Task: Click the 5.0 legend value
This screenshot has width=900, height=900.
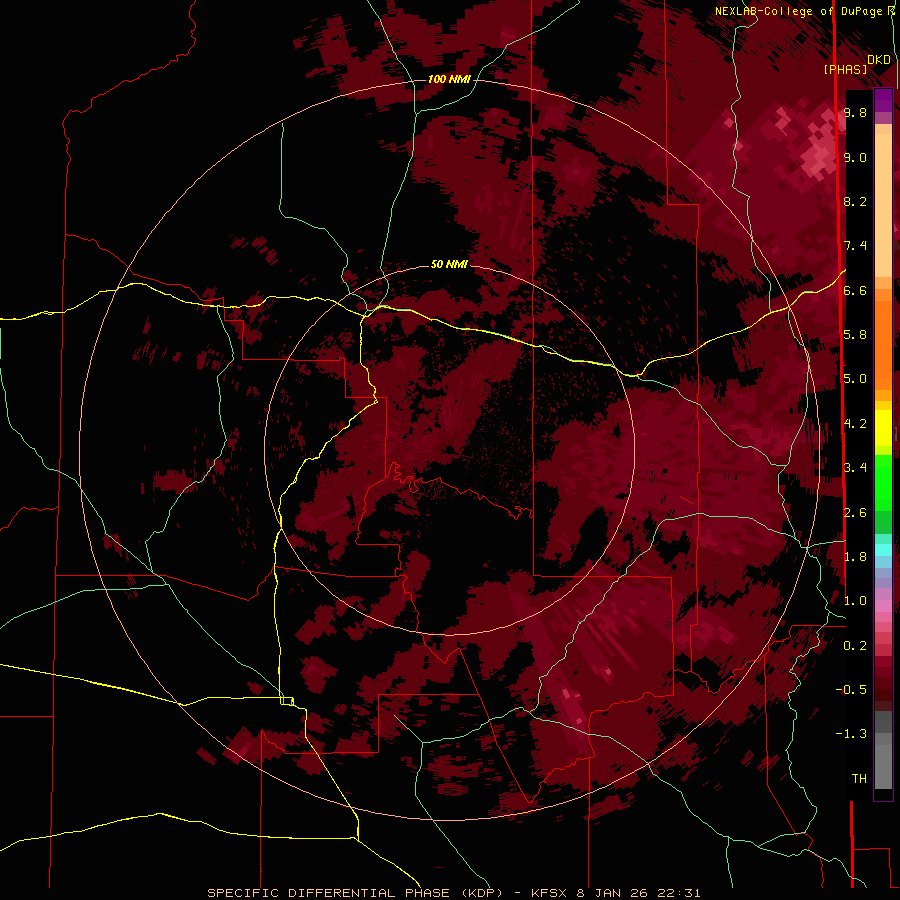Action: pos(855,379)
